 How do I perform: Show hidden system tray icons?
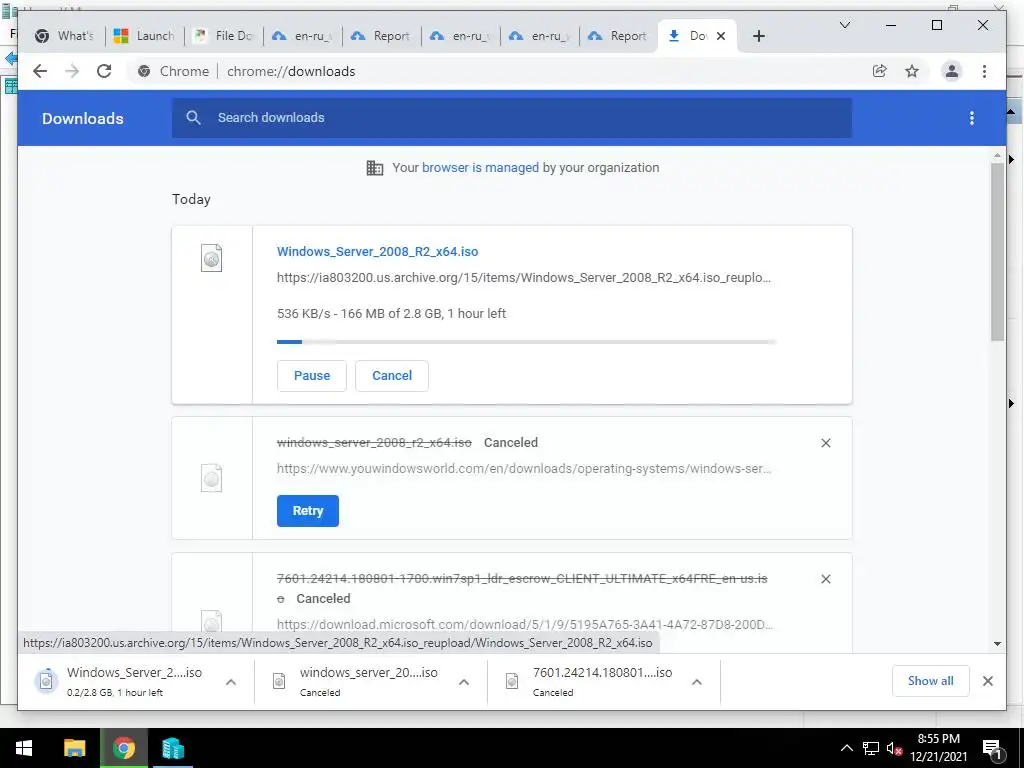(x=846, y=748)
